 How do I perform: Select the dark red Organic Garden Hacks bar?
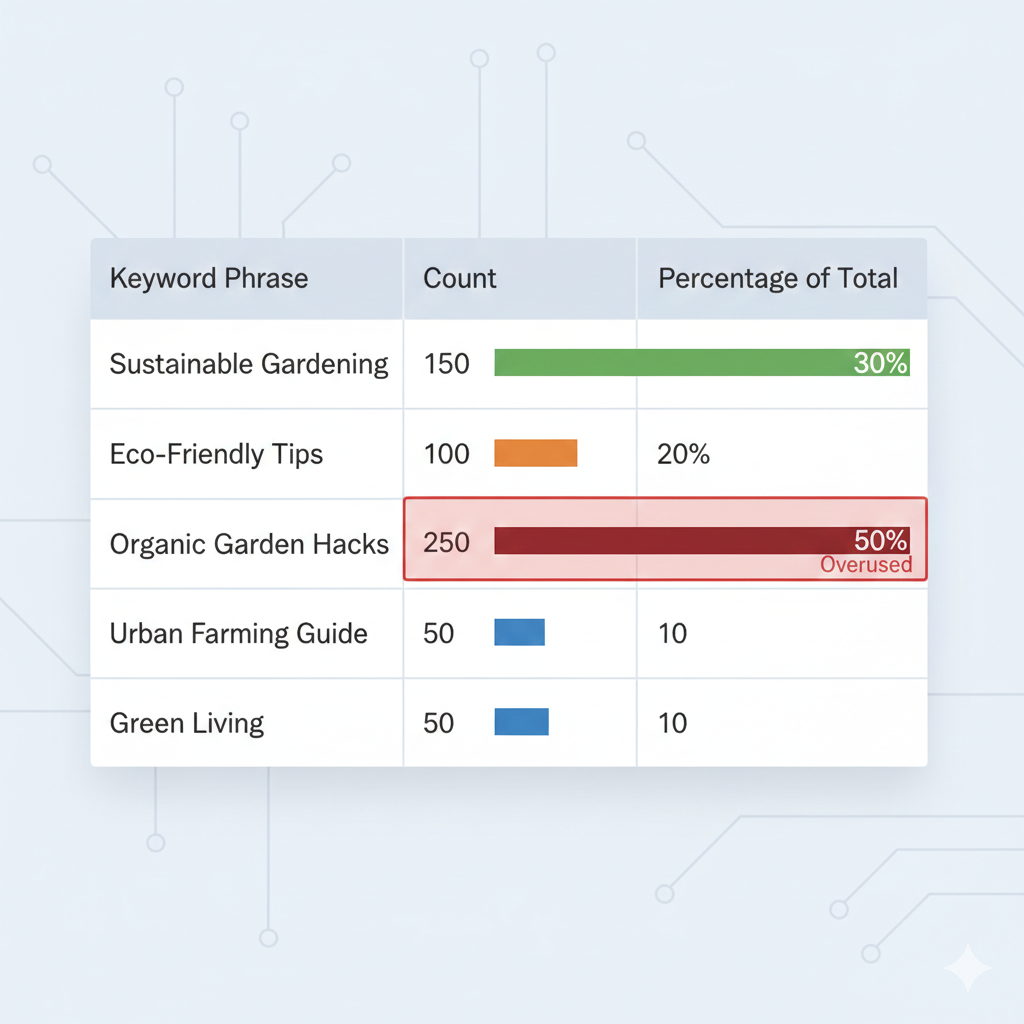670,541
